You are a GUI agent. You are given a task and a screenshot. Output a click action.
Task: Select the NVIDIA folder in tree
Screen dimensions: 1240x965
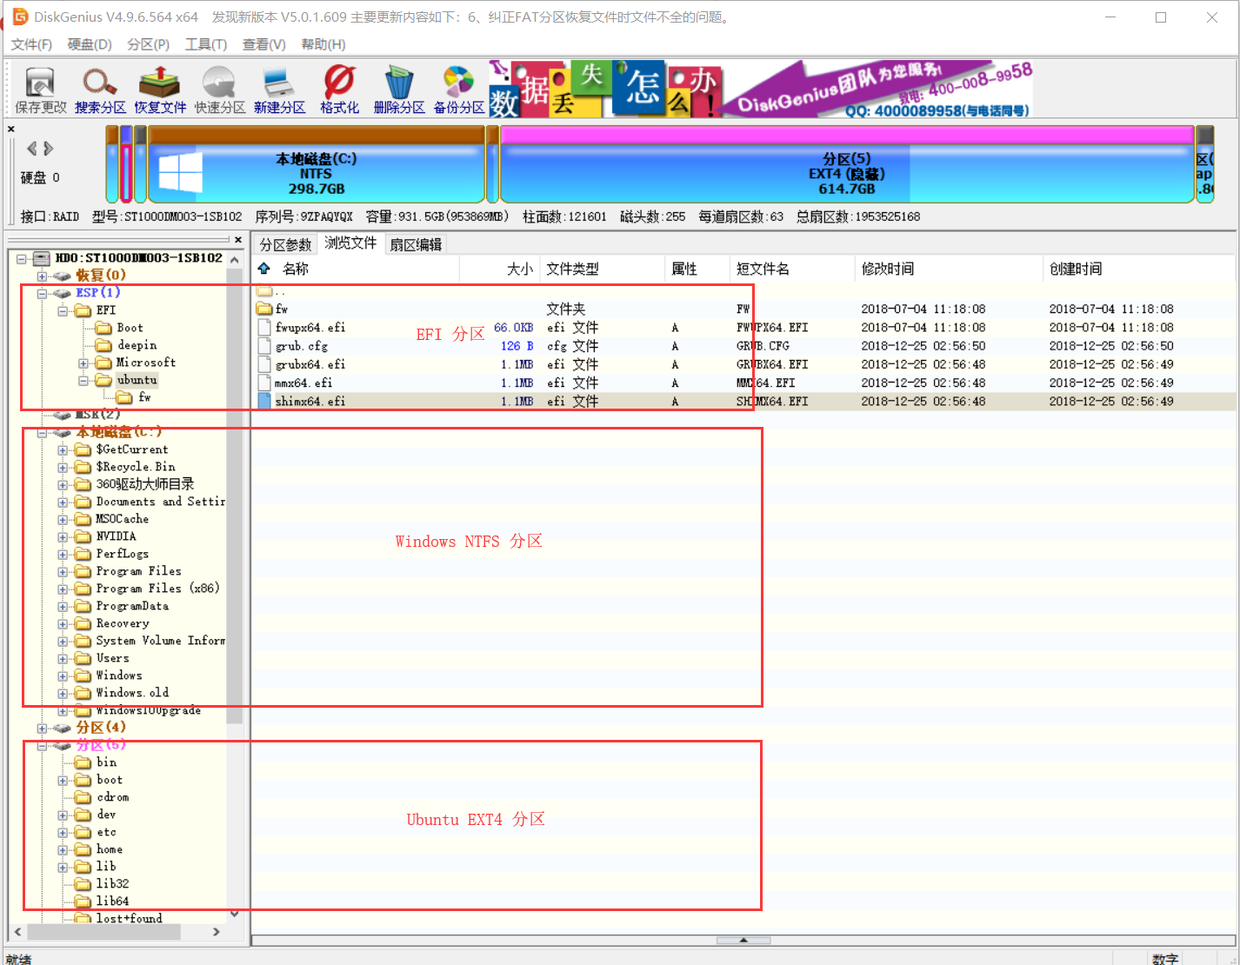116,537
